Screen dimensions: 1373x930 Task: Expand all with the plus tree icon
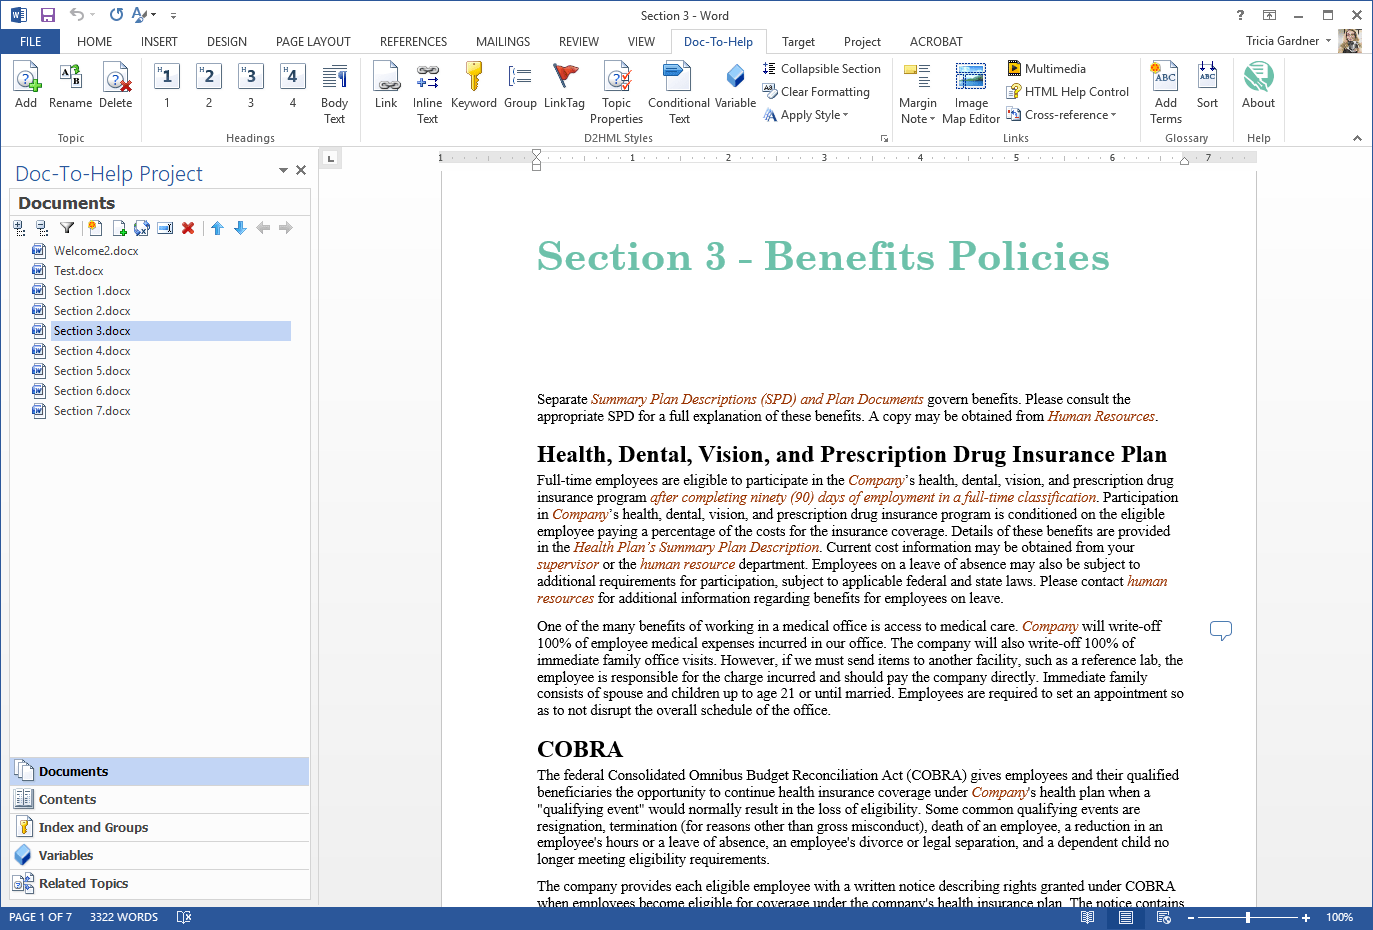tap(20, 228)
